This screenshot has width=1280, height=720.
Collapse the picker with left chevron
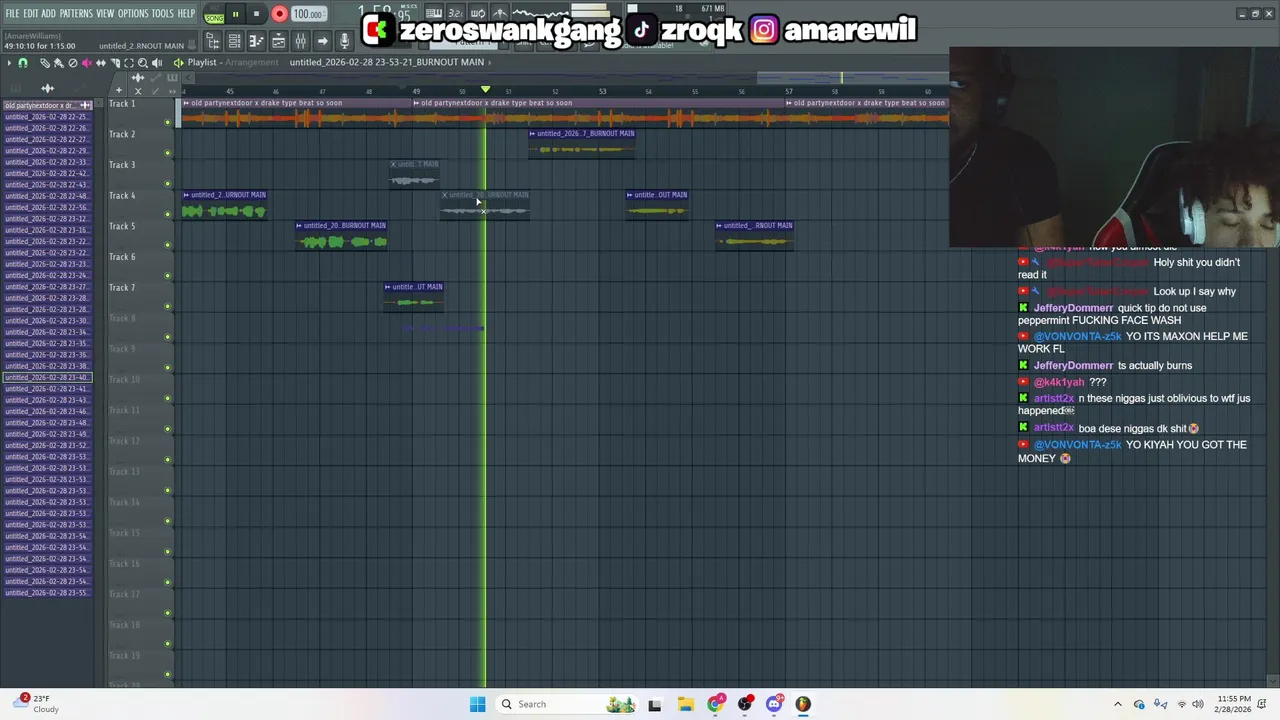pos(188,78)
